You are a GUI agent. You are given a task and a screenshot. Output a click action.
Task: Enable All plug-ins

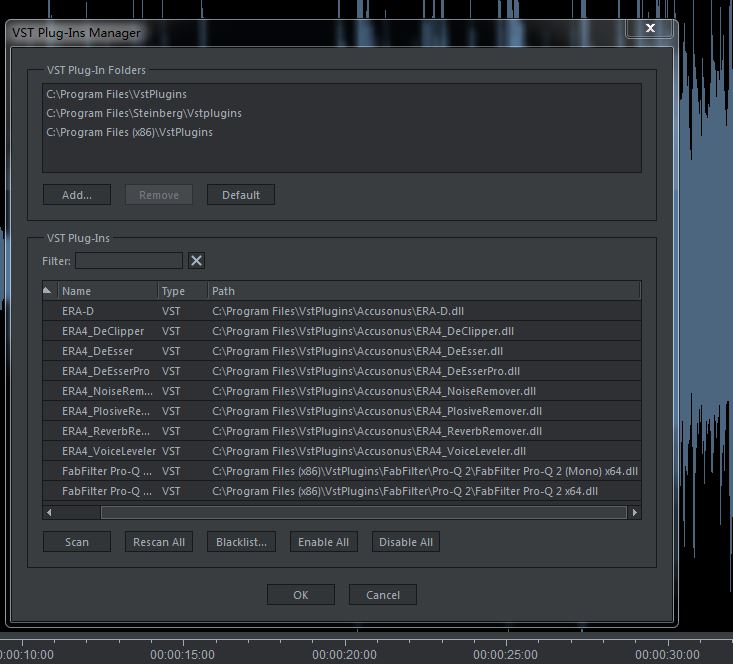pyautogui.click(x=323, y=542)
